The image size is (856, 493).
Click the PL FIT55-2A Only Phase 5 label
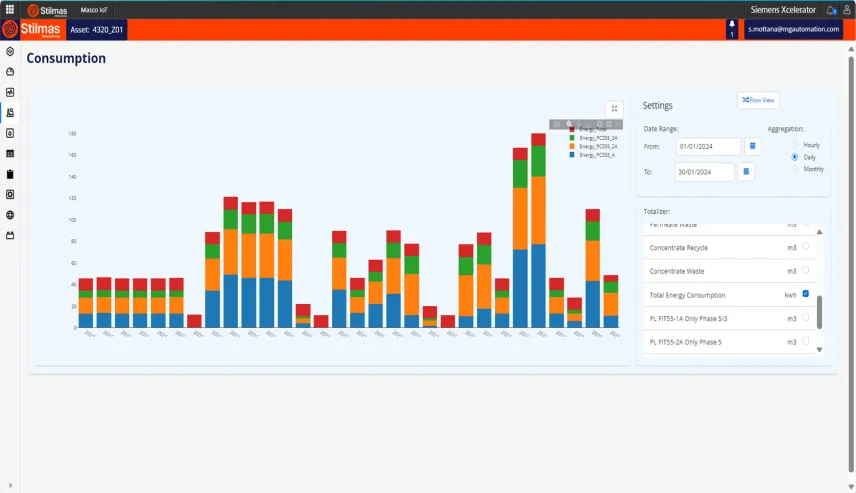click(686, 342)
